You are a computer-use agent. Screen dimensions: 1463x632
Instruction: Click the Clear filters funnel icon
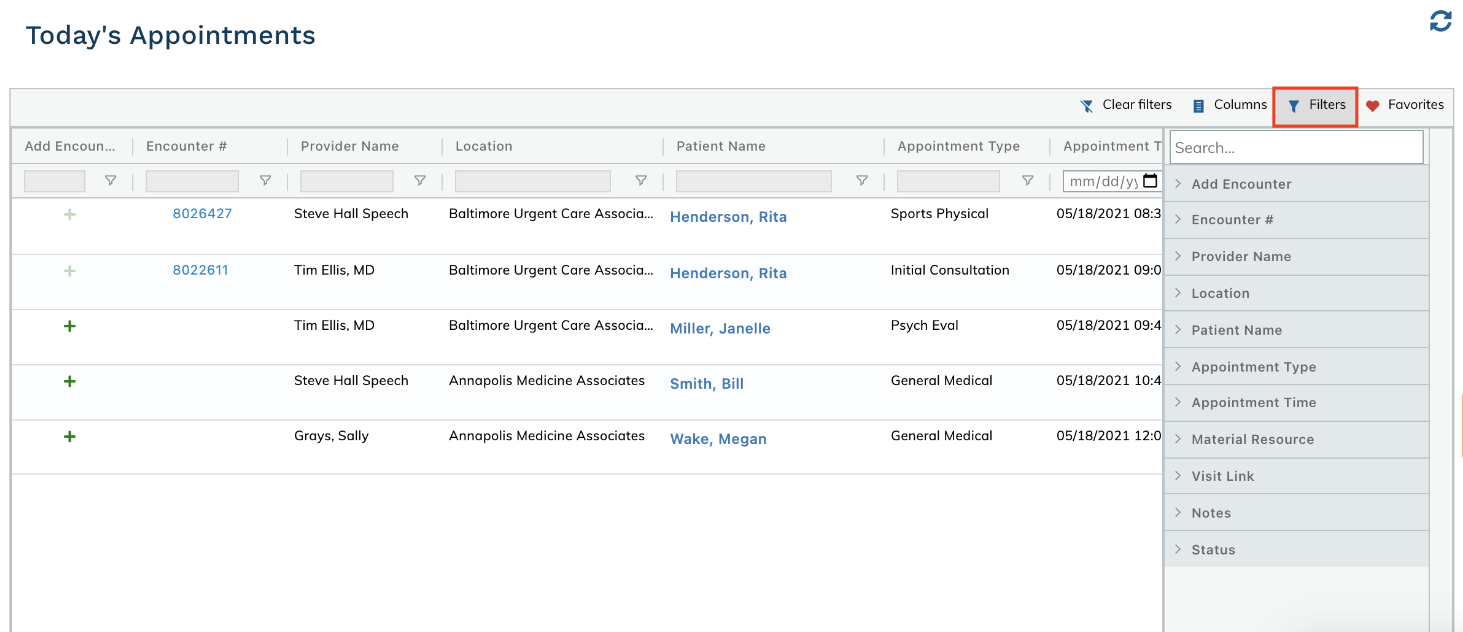pos(1087,106)
